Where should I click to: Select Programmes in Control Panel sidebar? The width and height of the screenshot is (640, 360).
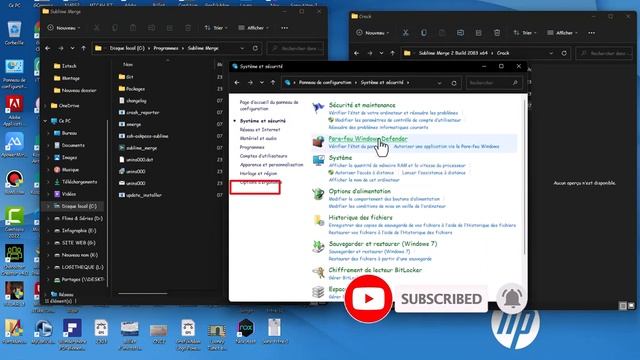(x=252, y=147)
